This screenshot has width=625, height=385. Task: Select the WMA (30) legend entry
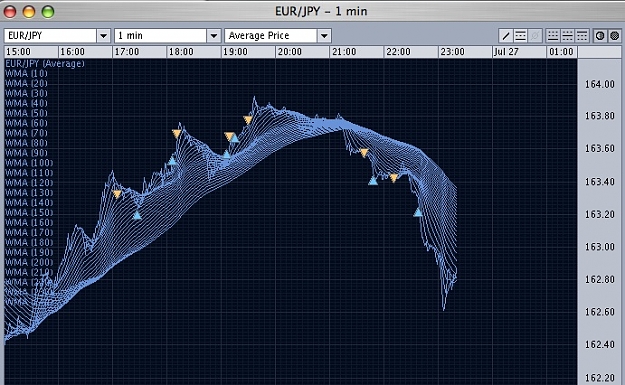point(26,94)
